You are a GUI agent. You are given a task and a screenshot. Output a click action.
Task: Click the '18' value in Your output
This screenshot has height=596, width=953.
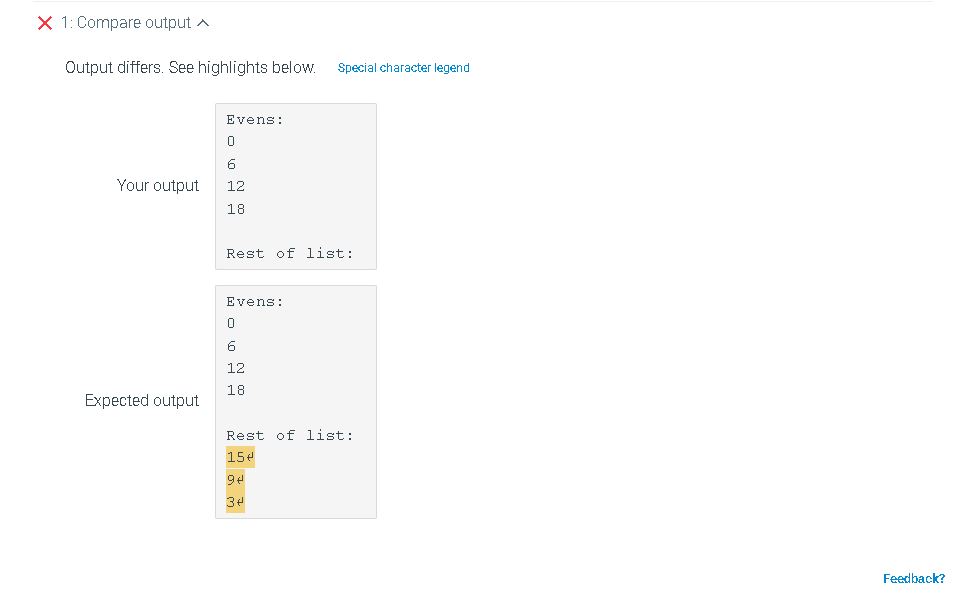(235, 209)
